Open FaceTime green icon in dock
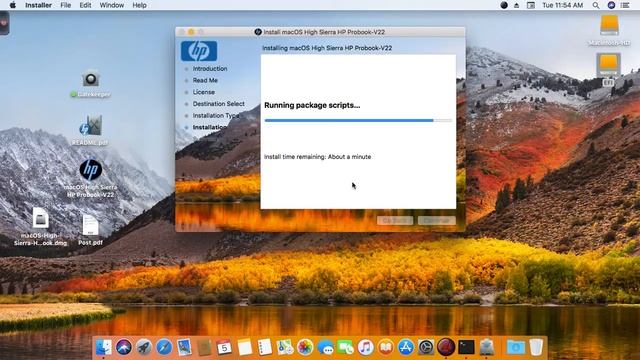This screenshot has width=640, height=360. [345, 347]
